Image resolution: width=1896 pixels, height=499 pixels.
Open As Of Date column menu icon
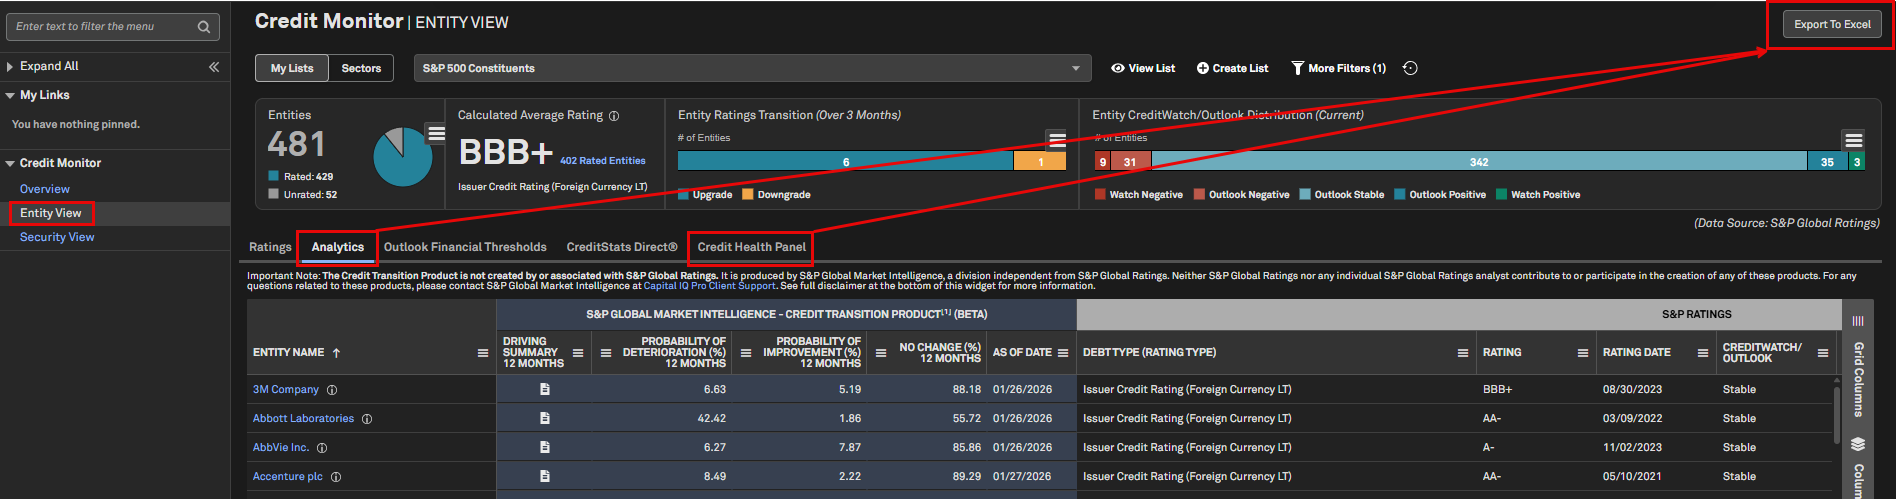pos(1063,353)
